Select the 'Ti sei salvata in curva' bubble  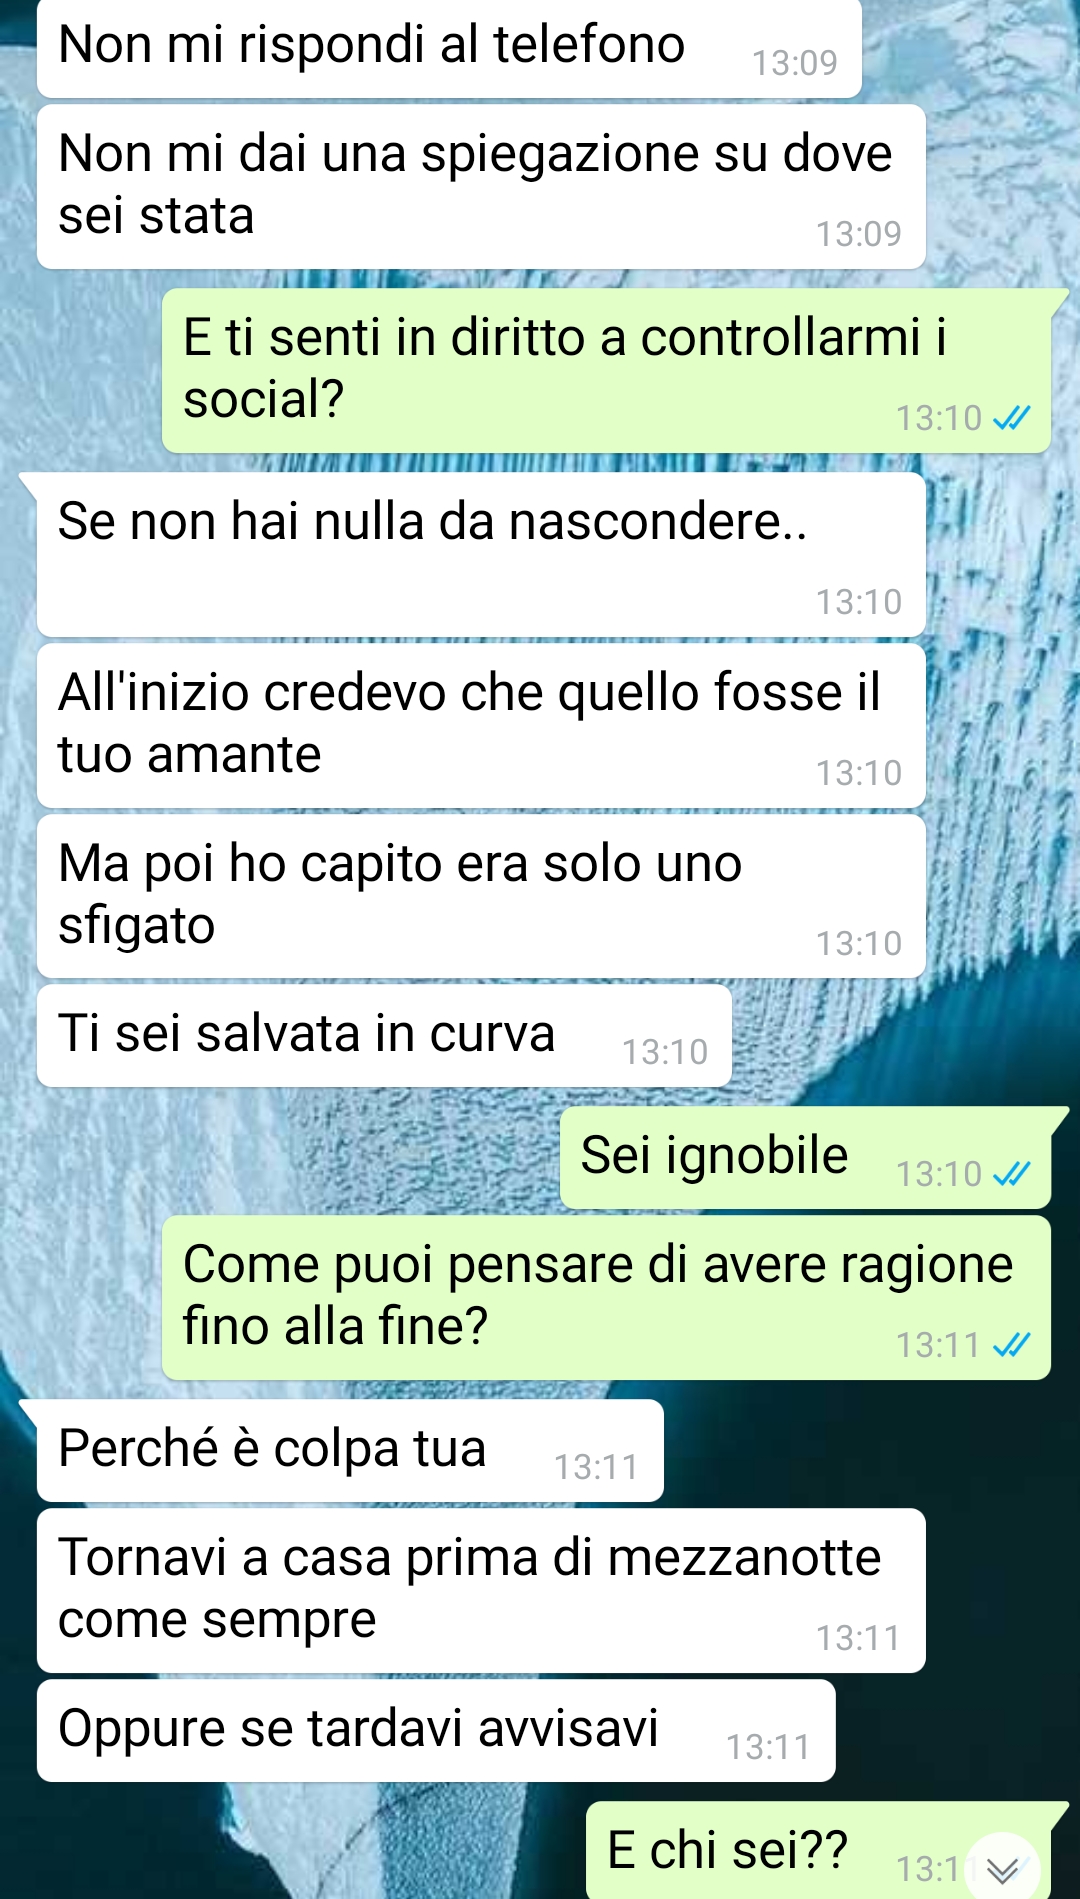pyautogui.click(x=384, y=1035)
